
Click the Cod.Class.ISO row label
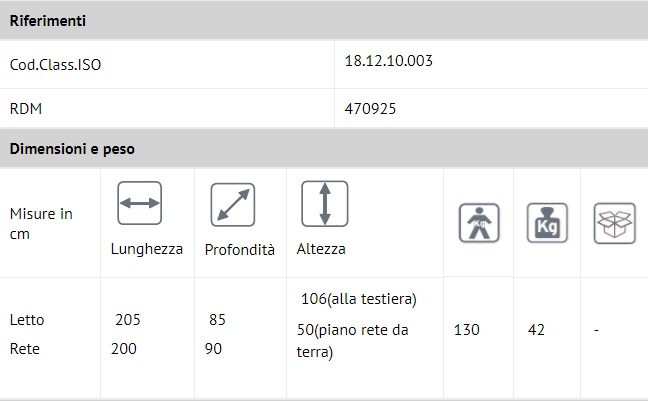point(55,66)
